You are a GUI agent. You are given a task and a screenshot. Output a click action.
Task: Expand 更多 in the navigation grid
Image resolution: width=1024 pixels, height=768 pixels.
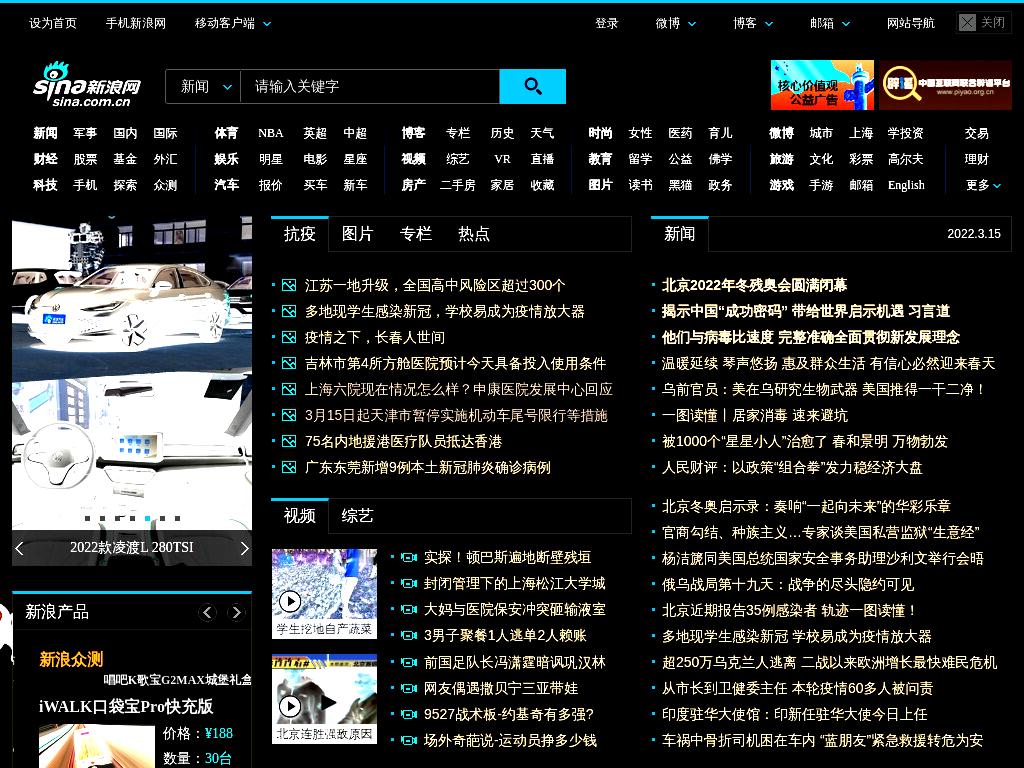983,185
